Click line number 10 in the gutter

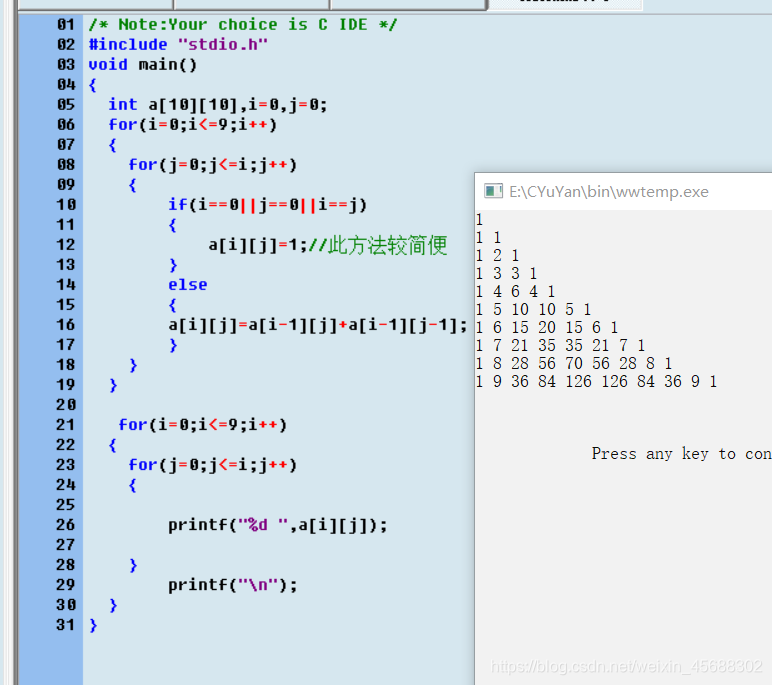coord(66,205)
